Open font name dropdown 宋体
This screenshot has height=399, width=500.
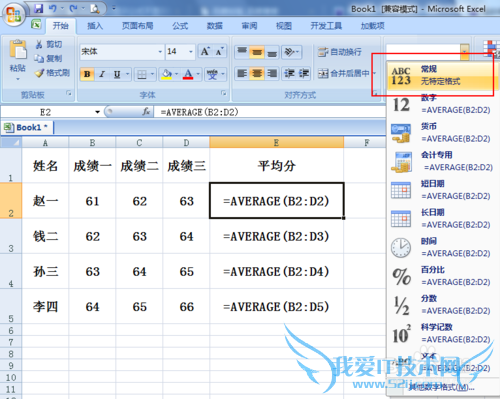click(x=160, y=52)
